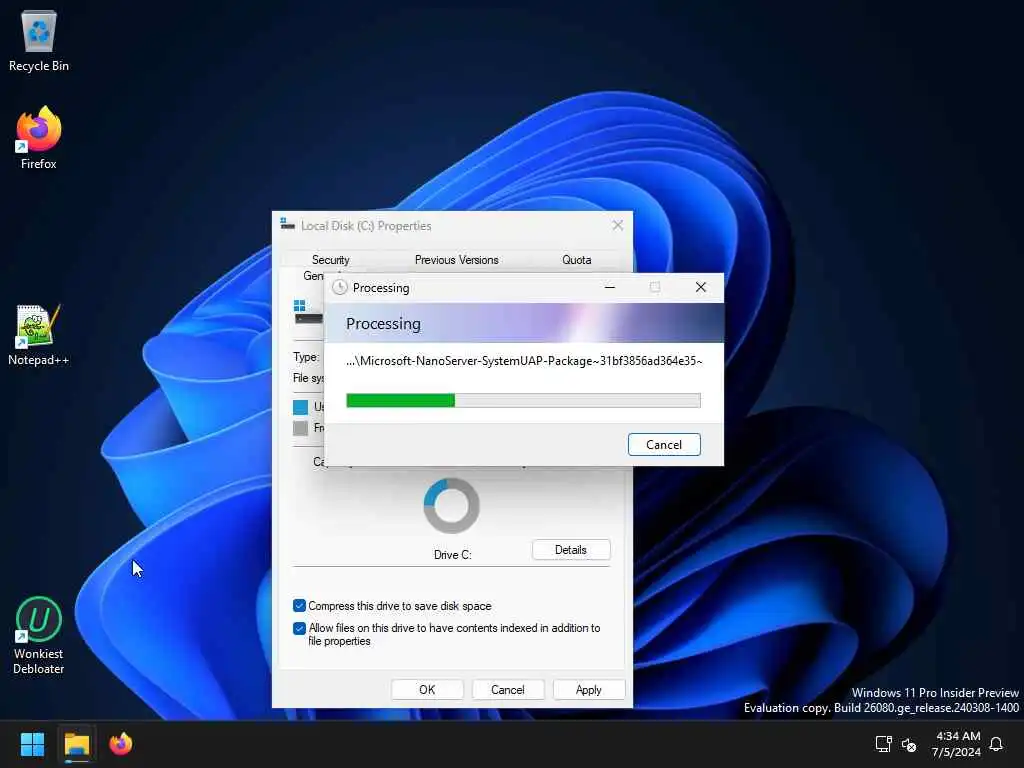Image resolution: width=1024 pixels, height=768 pixels.
Task: Click the gray free space color swatch
Action: (300, 428)
